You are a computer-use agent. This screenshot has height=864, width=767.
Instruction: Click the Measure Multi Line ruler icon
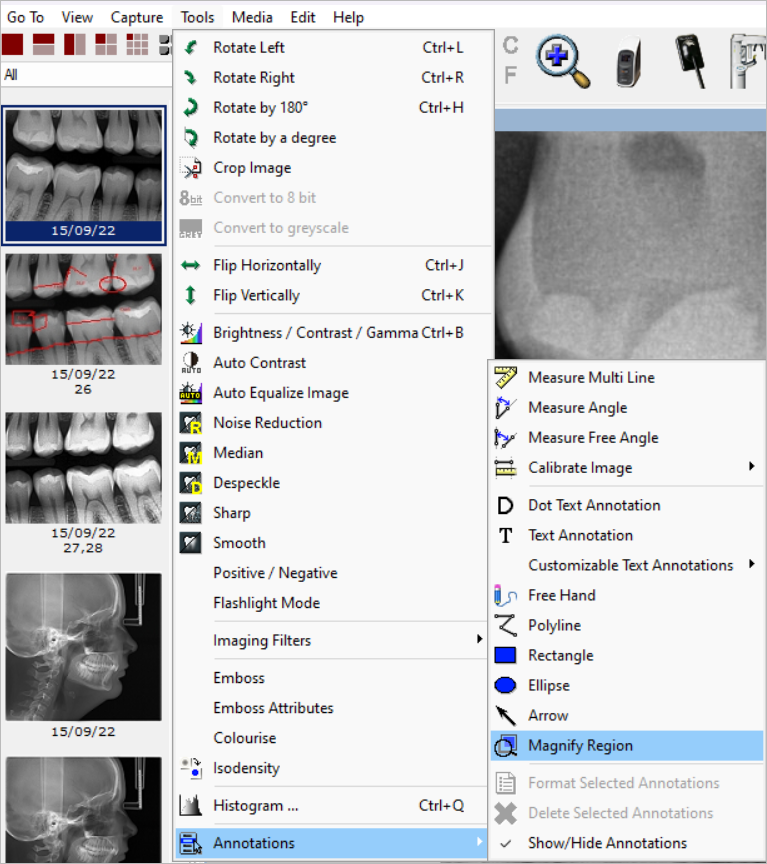[505, 377]
